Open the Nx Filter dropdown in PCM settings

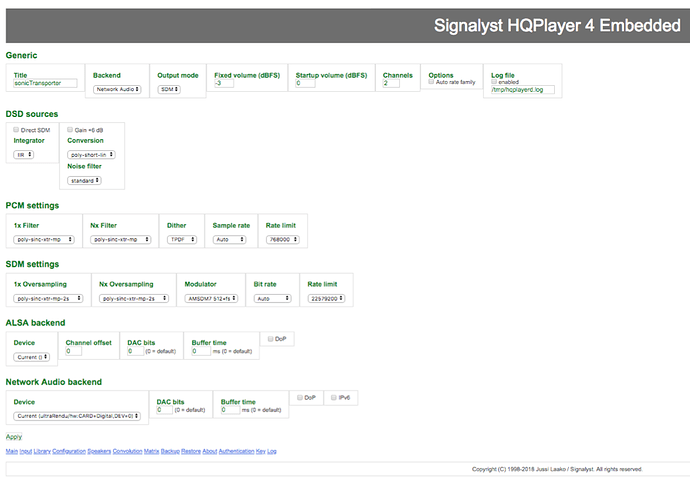tap(121, 239)
